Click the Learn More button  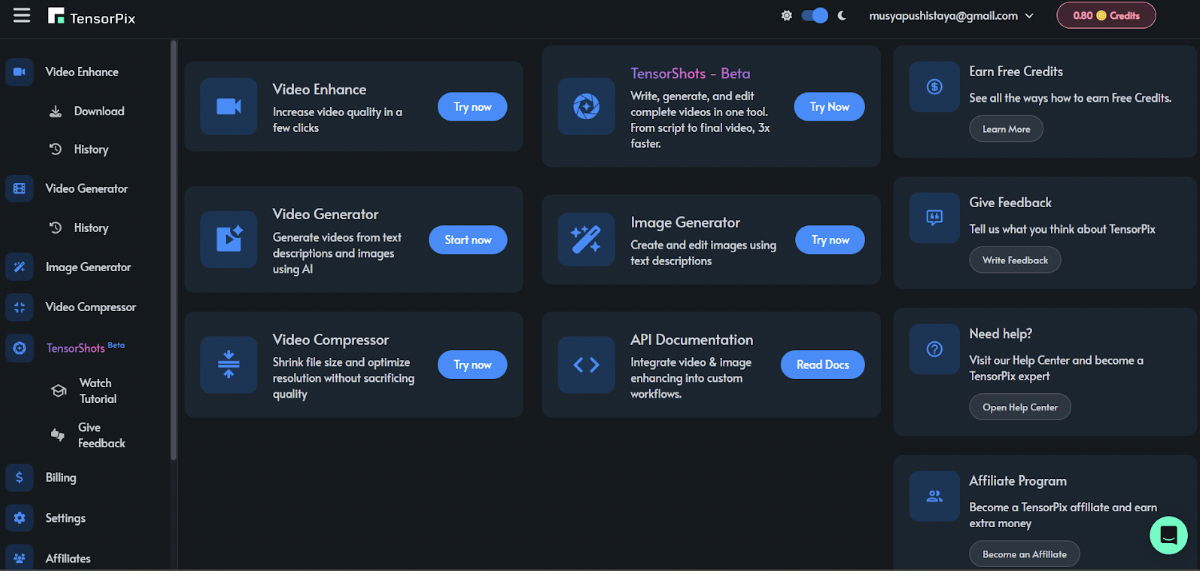pyautogui.click(x=1006, y=129)
